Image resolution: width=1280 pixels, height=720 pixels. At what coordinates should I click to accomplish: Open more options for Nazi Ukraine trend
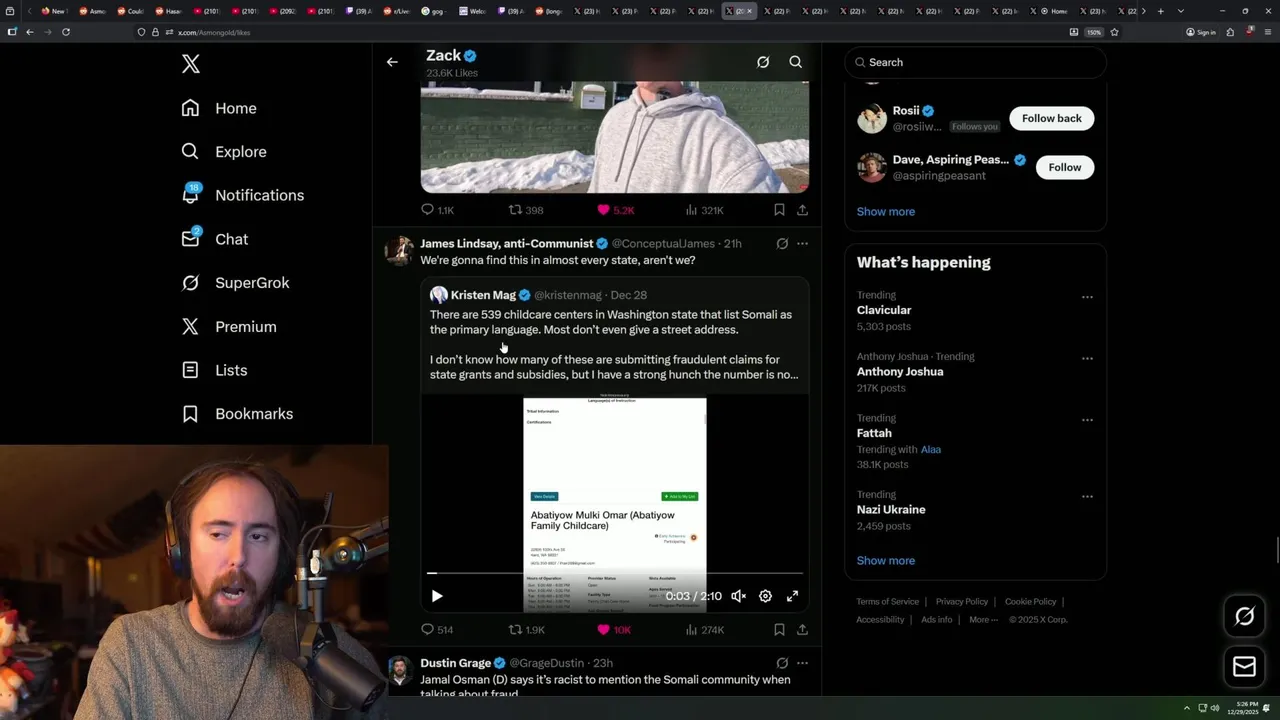tap(1087, 496)
